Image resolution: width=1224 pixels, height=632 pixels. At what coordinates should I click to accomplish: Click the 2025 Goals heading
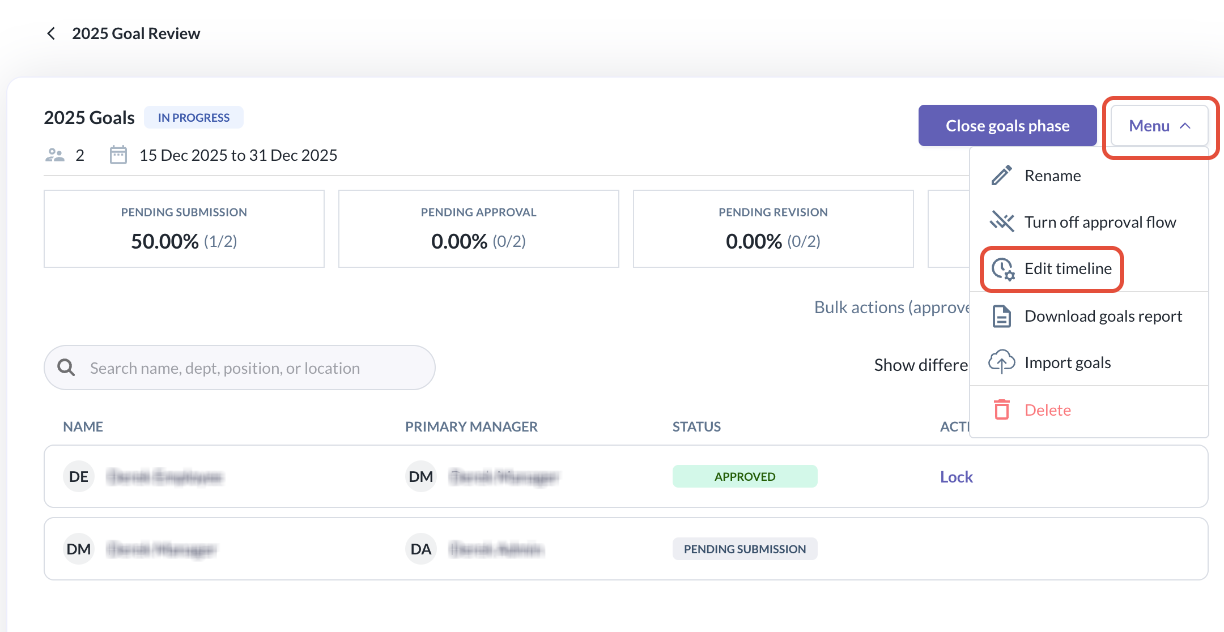click(89, 118)
